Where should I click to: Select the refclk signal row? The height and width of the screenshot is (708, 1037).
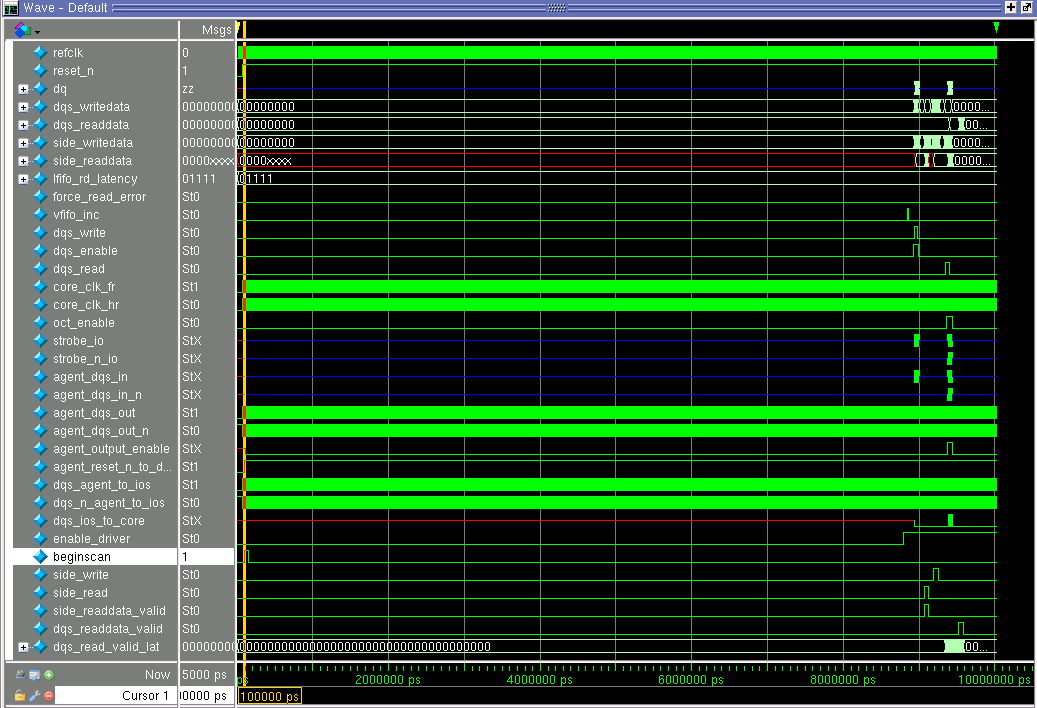(x=68, y=52)
